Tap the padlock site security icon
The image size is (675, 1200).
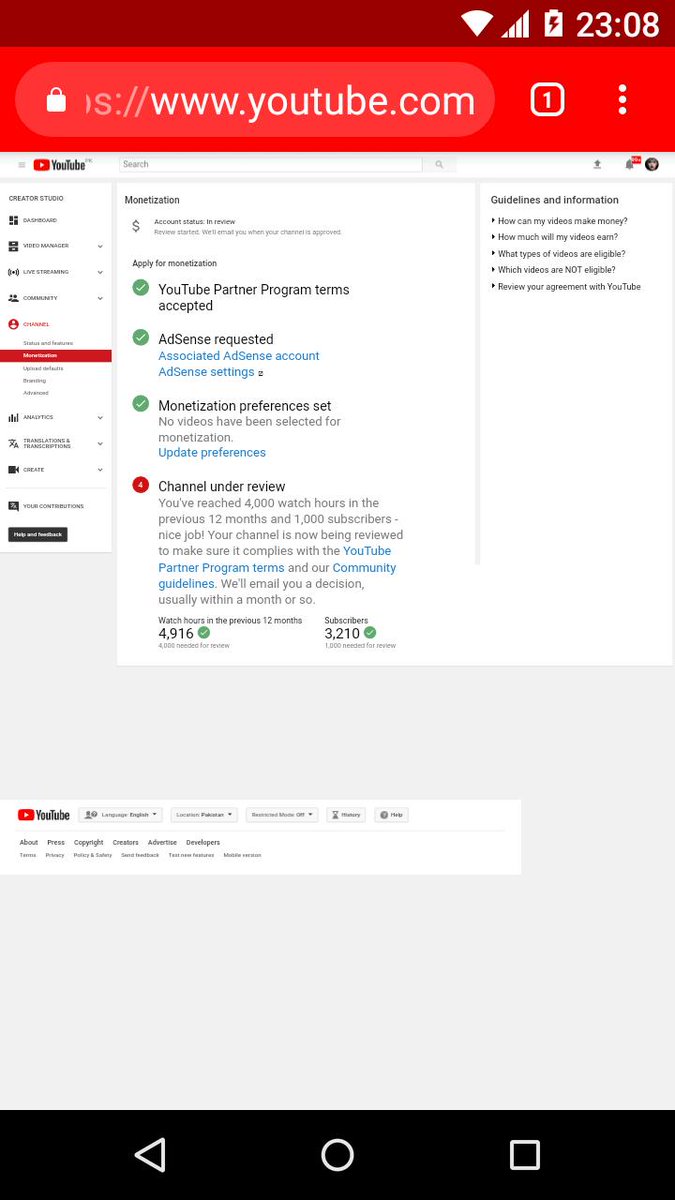coord(57,100)
